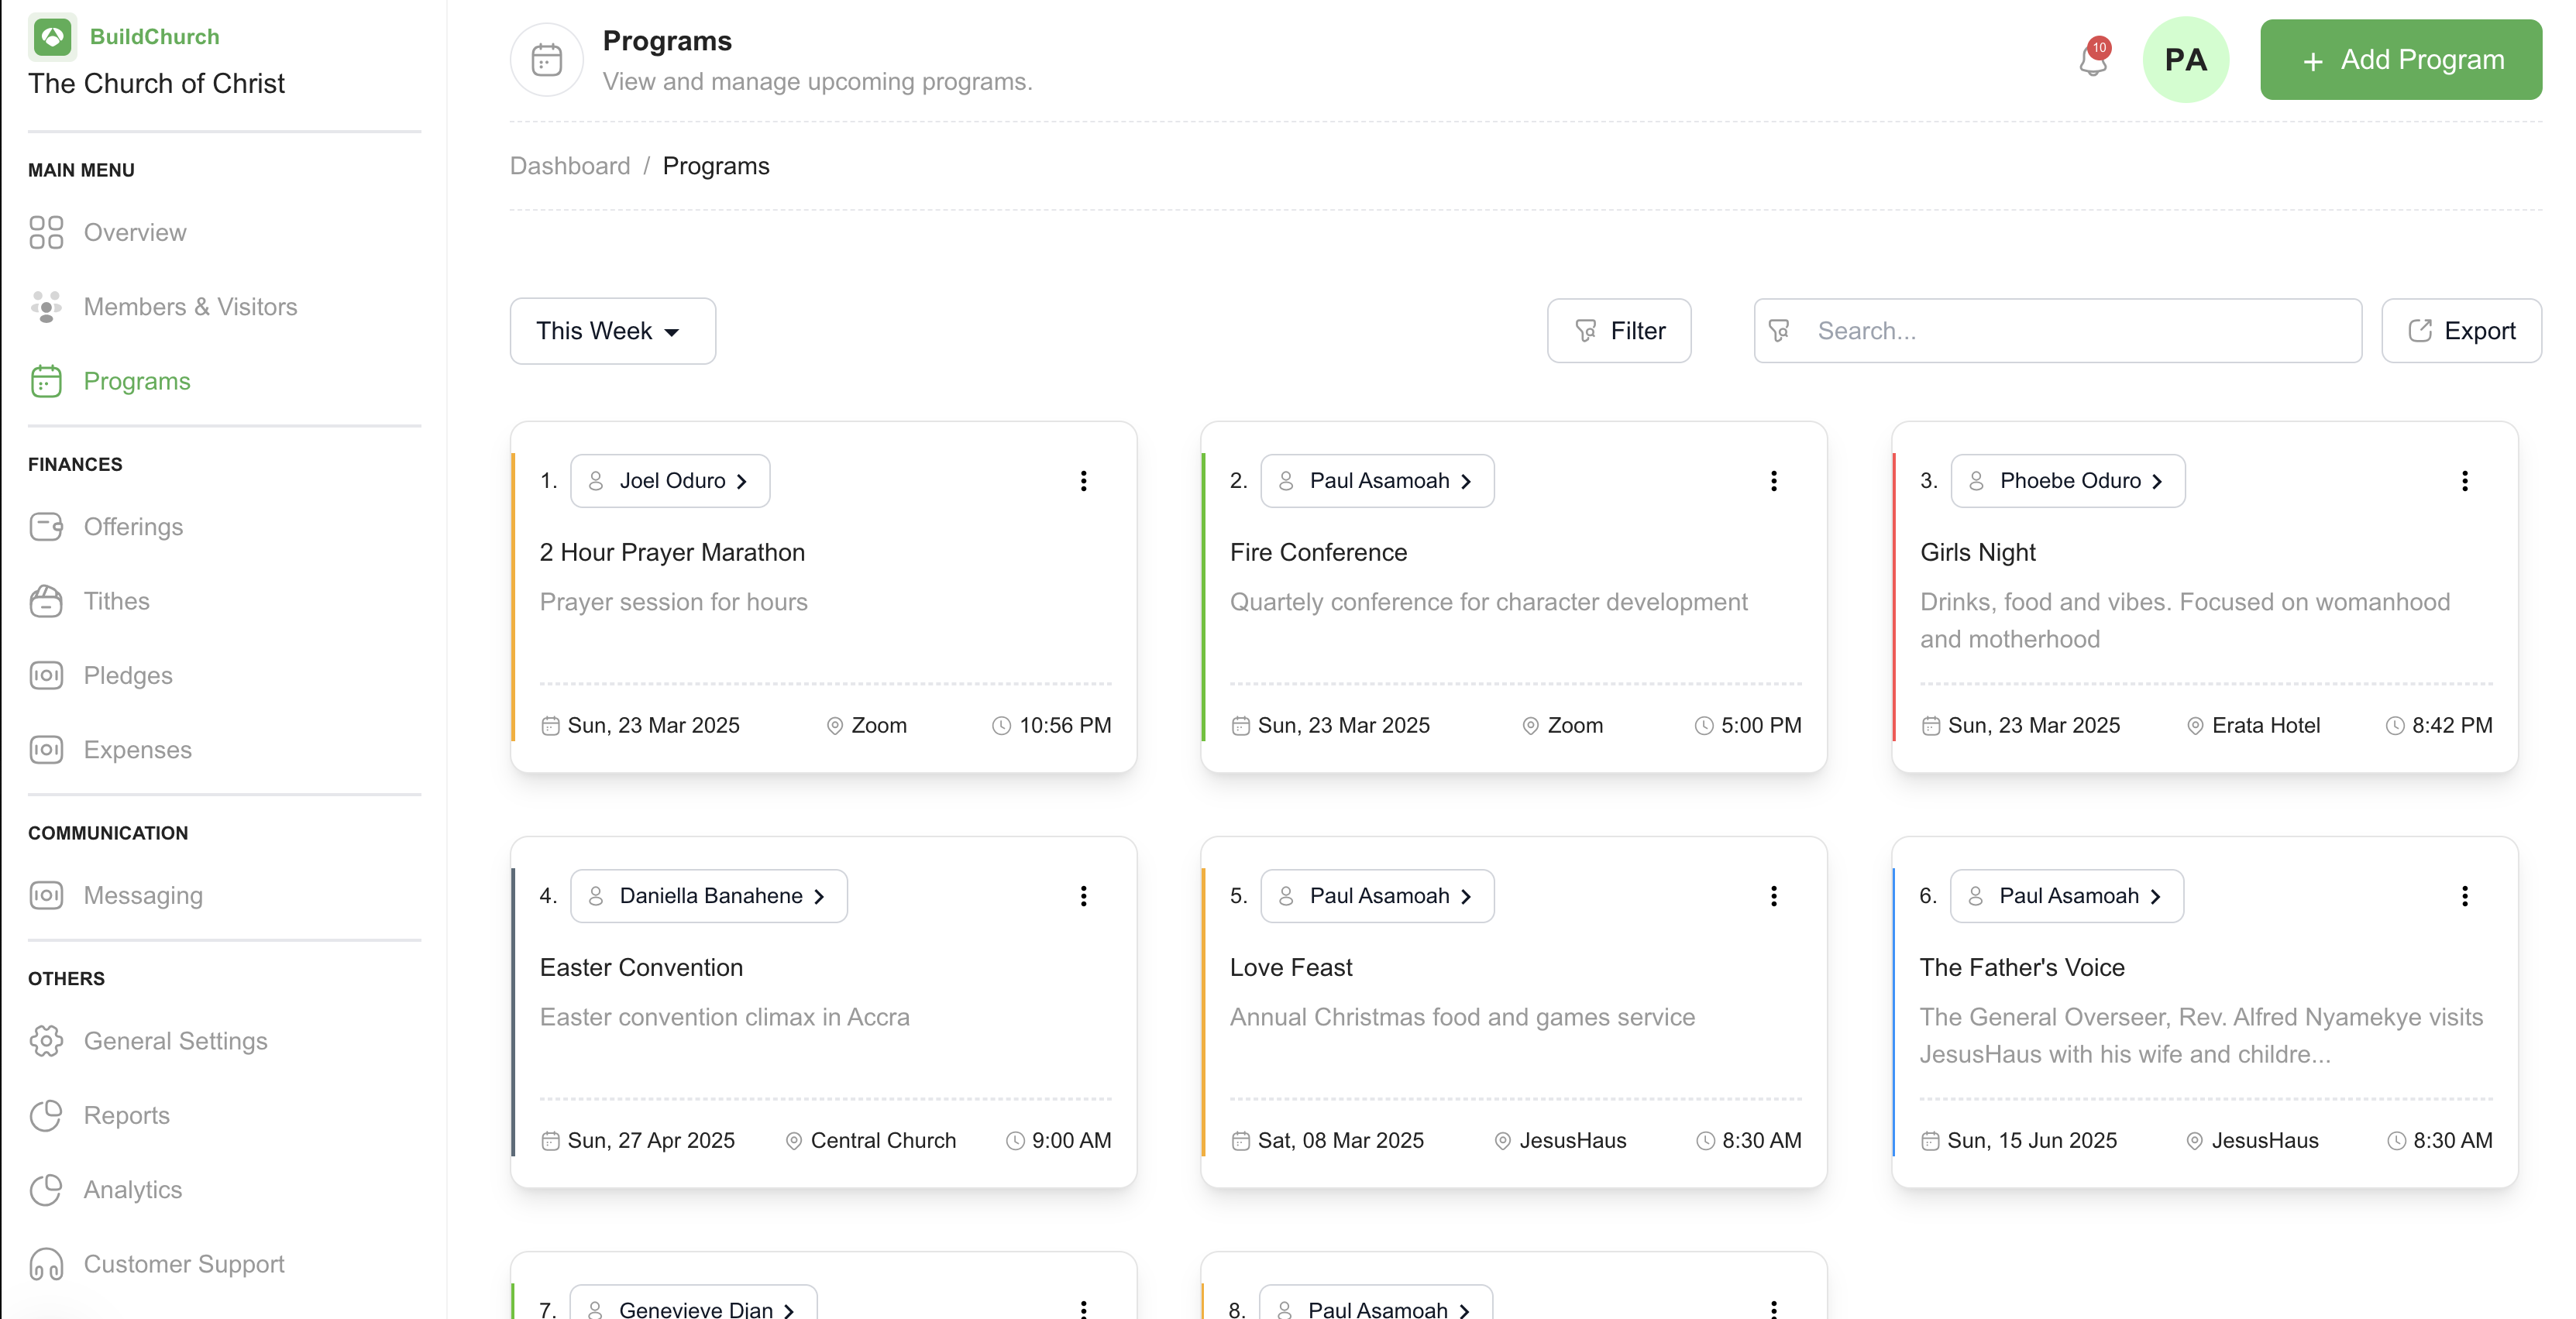Viewport: 2576px width, 1319px height.
Task: Expand Paul Asamoah chip on Love Feast
Action: point(1377,896)
